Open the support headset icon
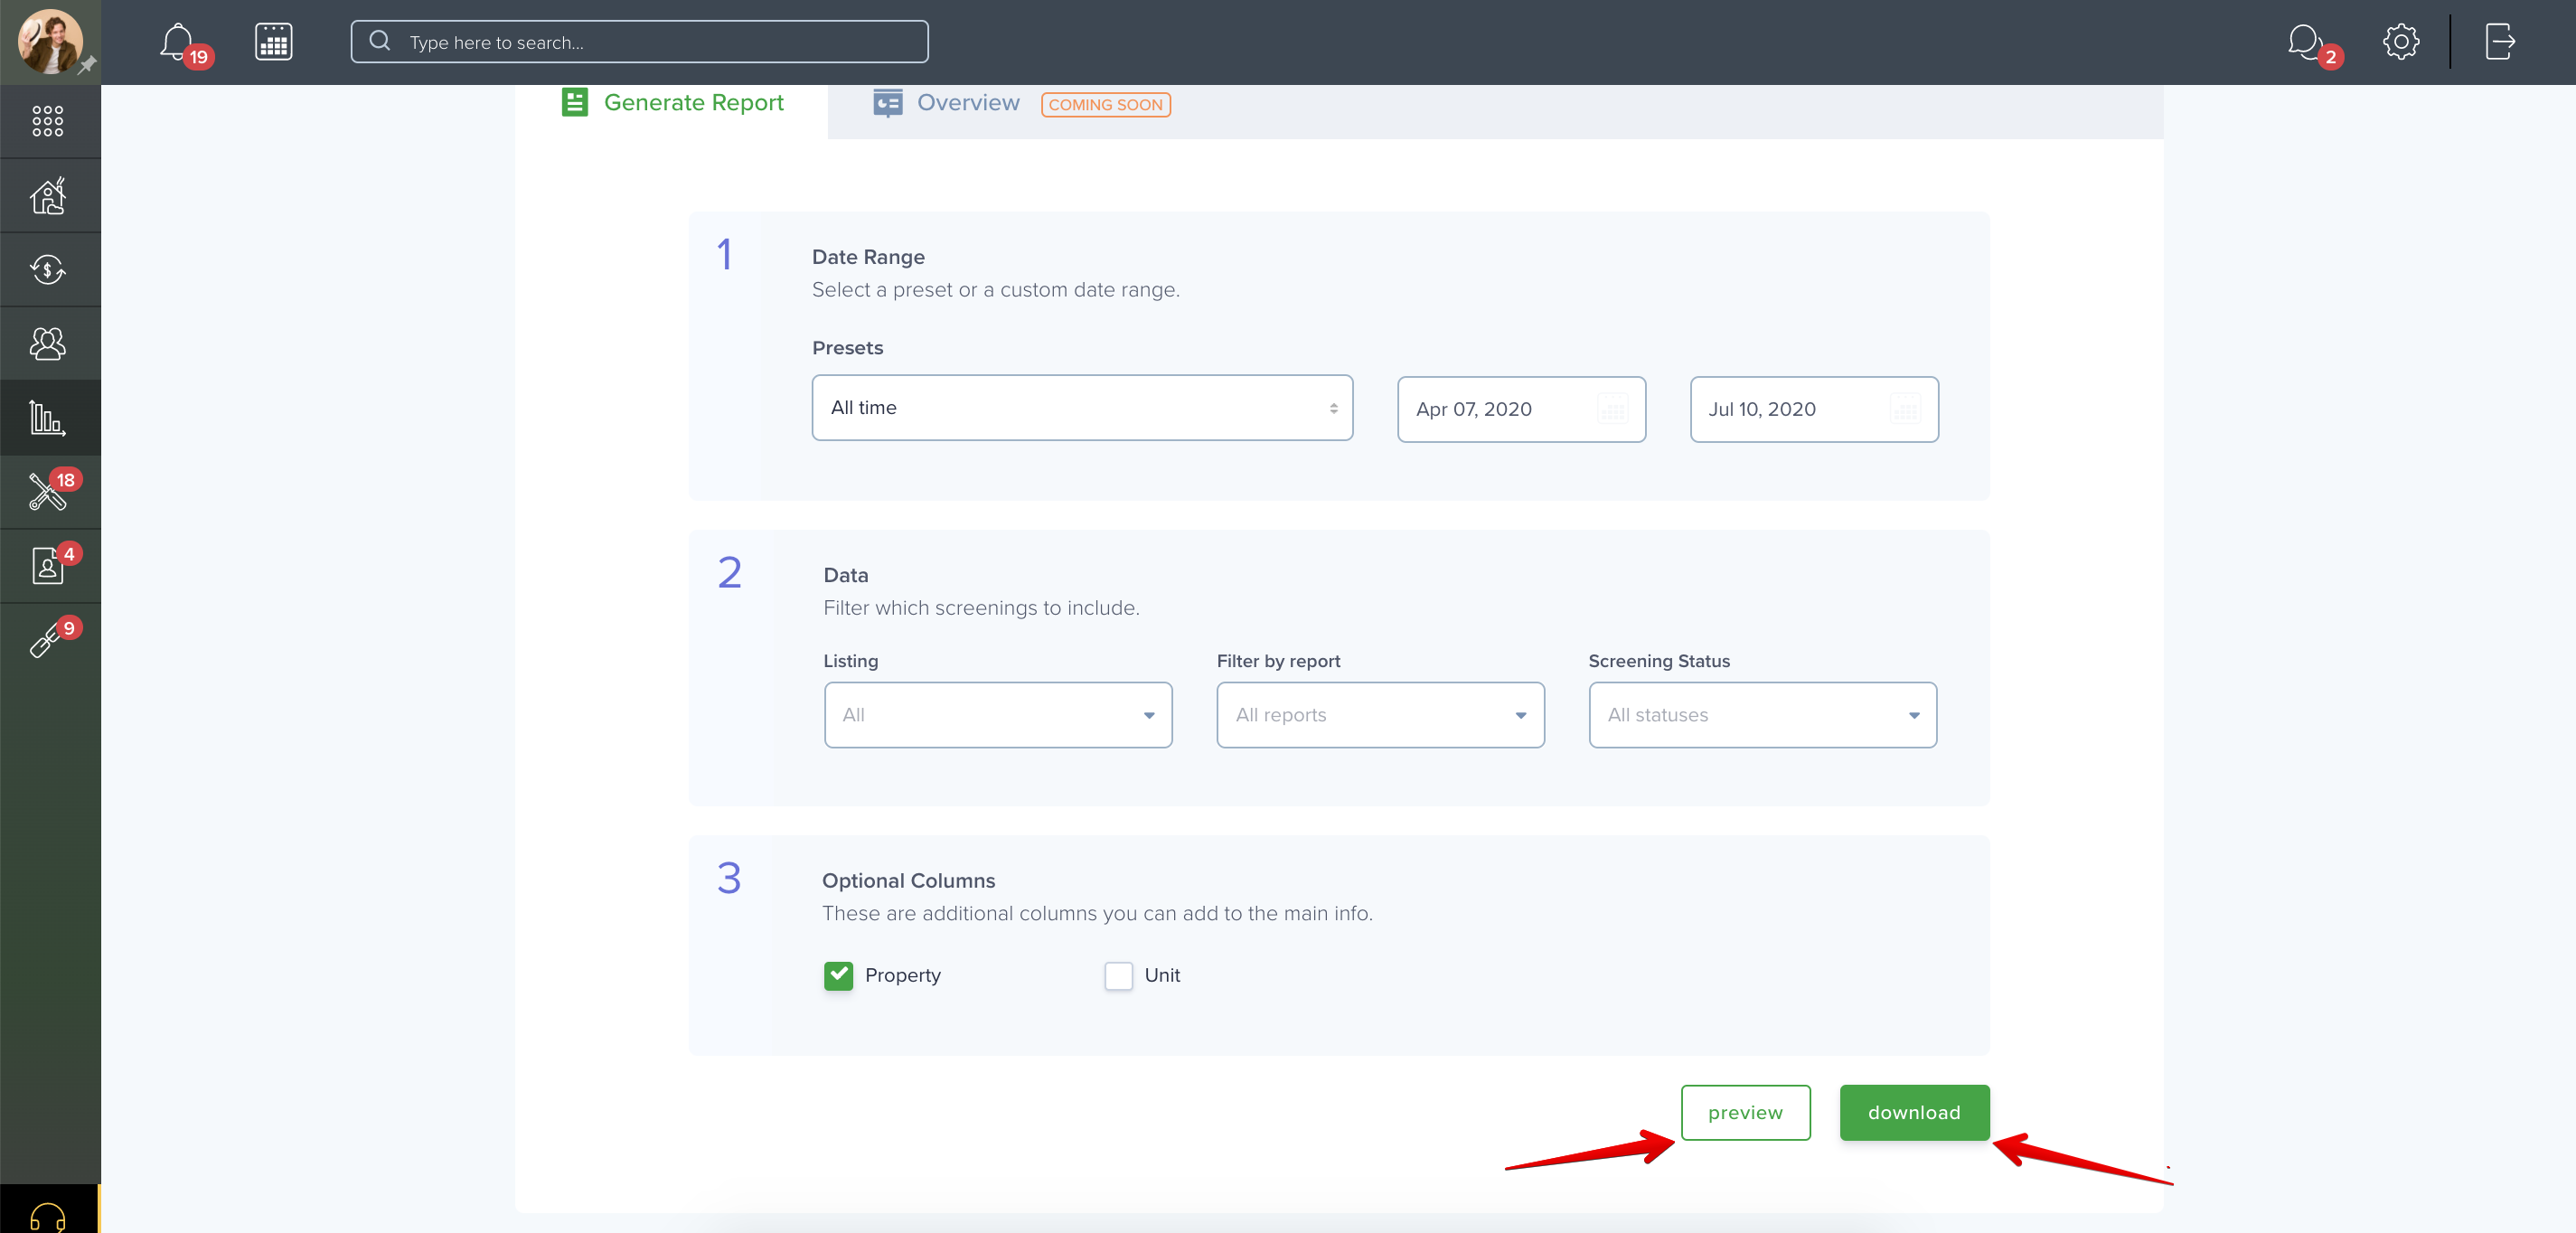 48,1217
